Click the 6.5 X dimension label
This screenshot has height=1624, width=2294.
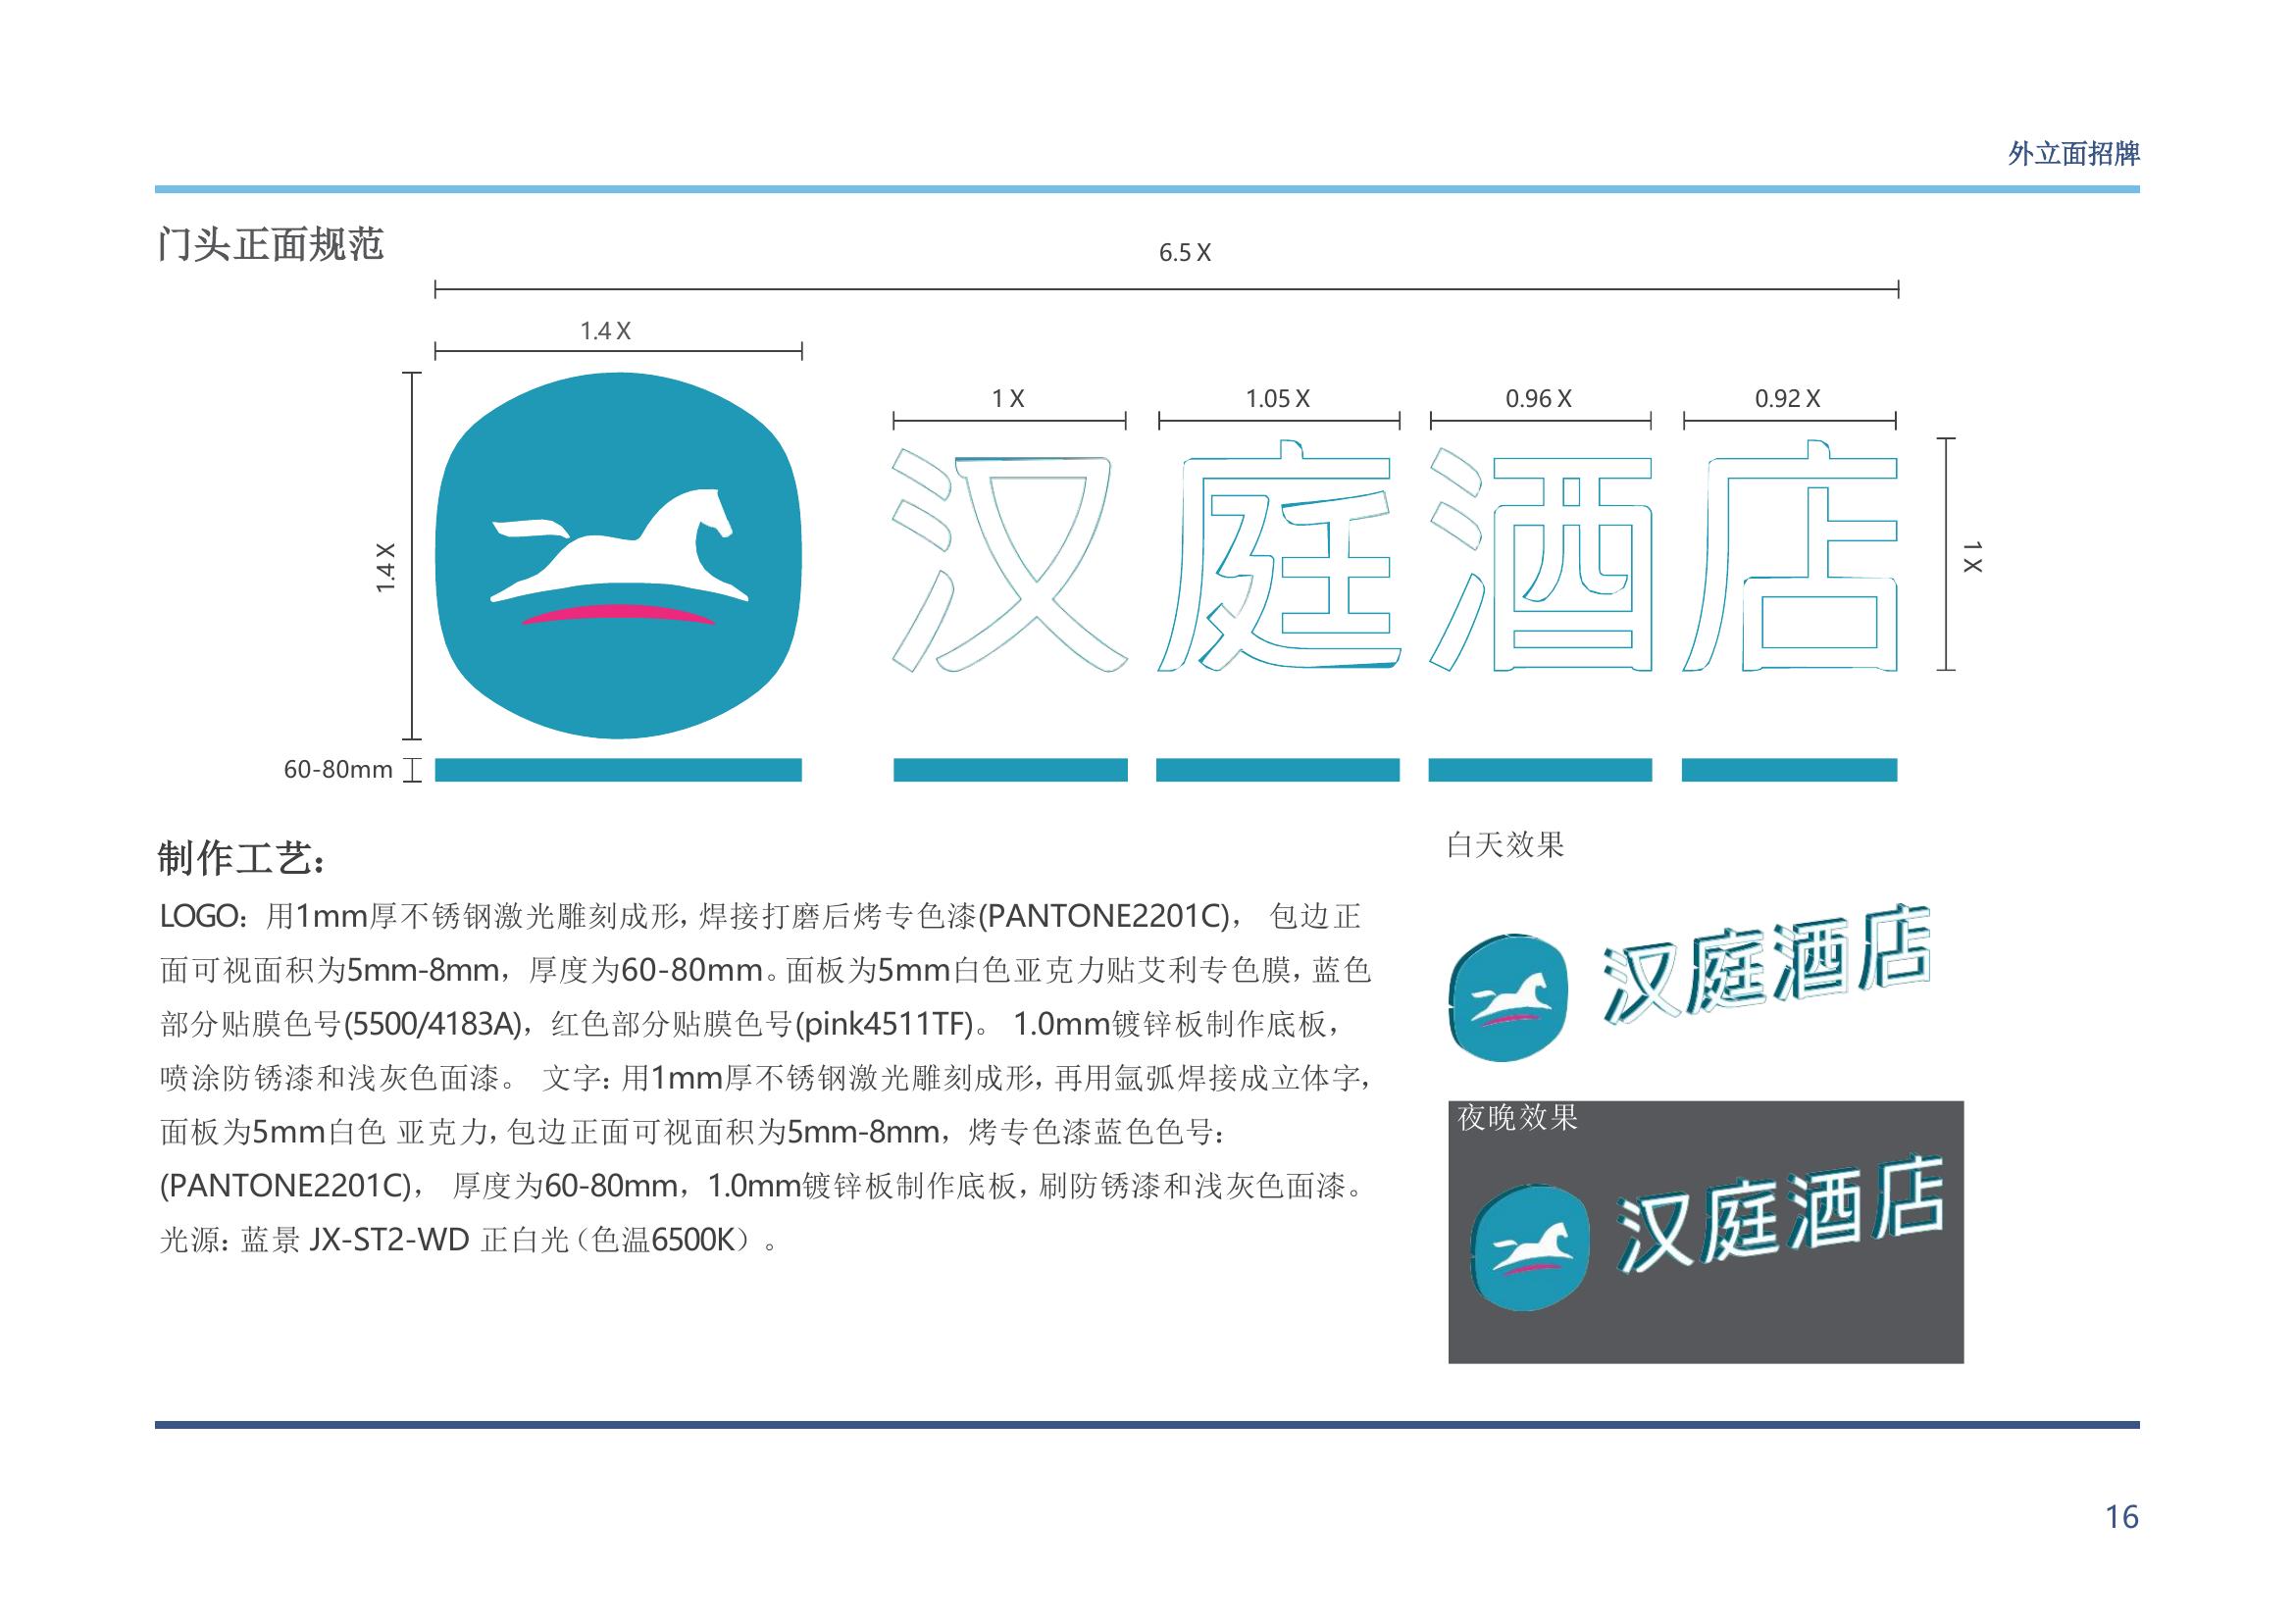pyautogui.click(x=1185, y=253)
